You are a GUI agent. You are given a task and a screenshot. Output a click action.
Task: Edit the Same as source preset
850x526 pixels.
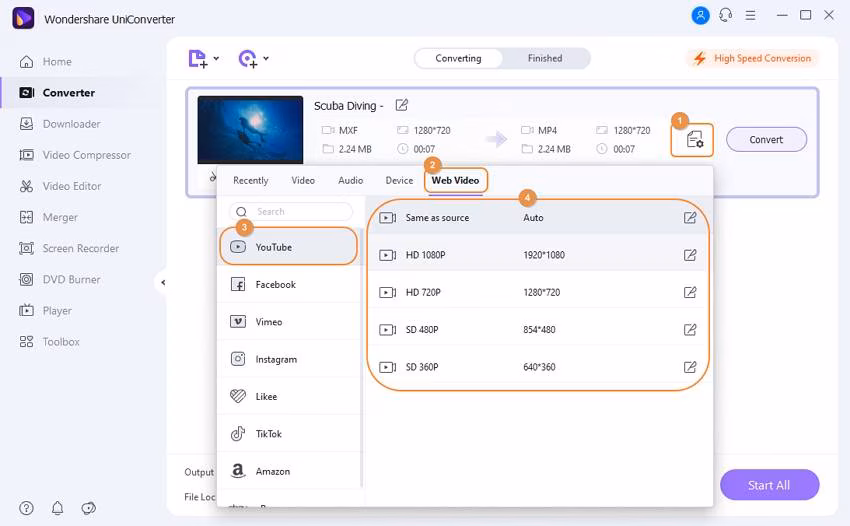[690, 218]
